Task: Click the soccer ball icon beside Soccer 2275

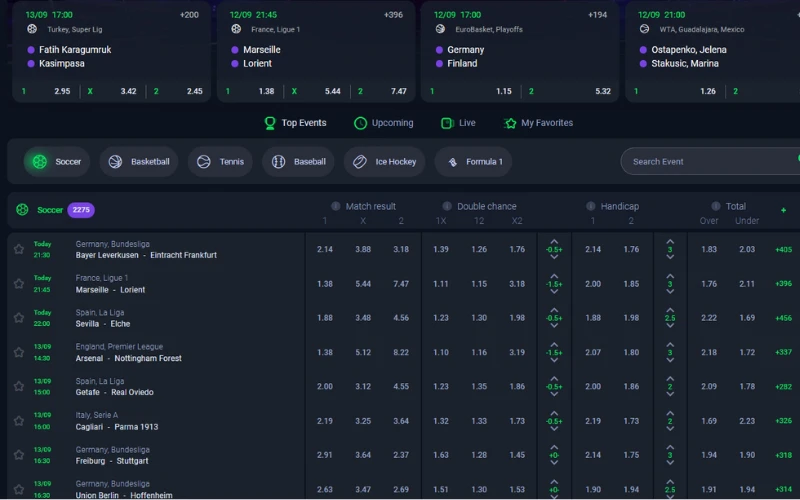Action: pyautogui.click(x=22, y=210)
